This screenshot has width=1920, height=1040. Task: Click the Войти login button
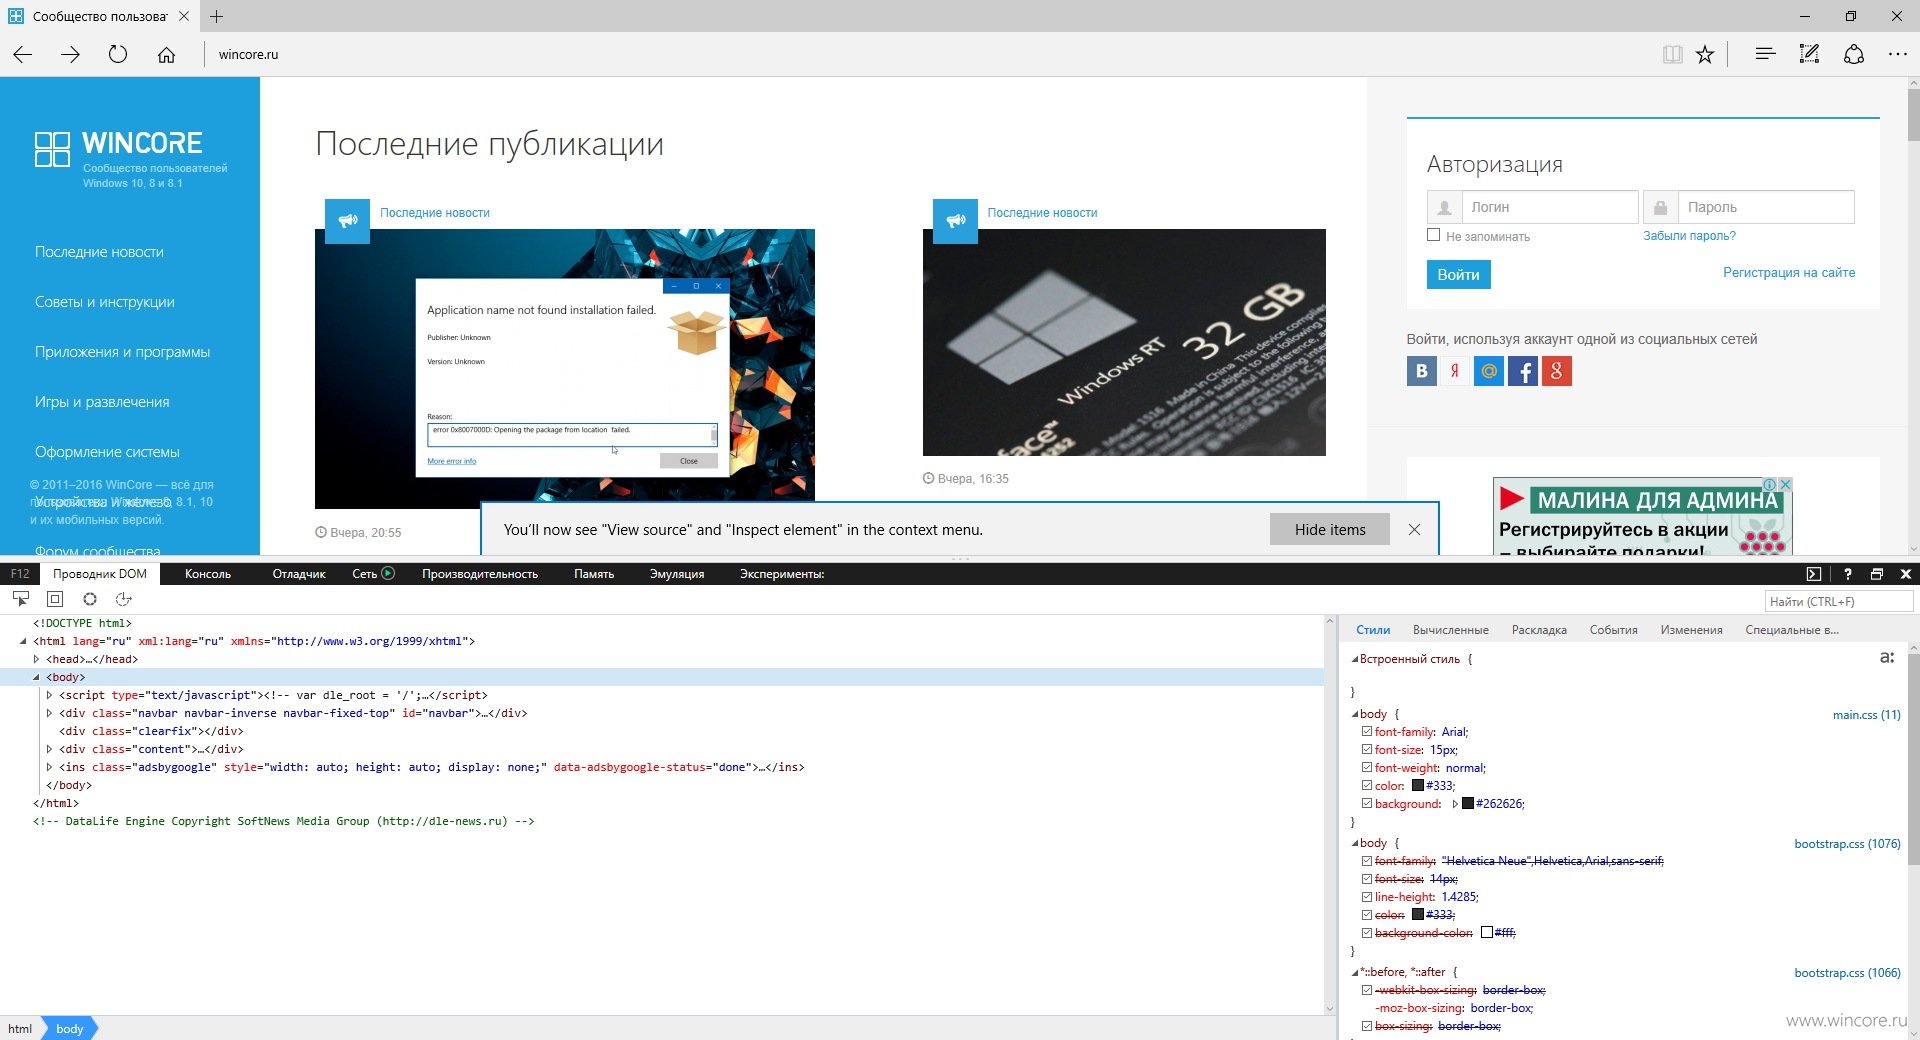point(1458,274)
